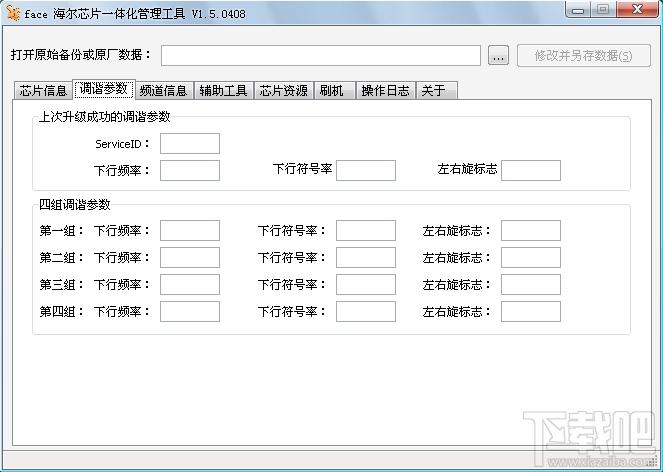Focus last-upgrade 下行频率 field below ServiceID
This screenshot has height=472, width=663.
tap(190, 170)
